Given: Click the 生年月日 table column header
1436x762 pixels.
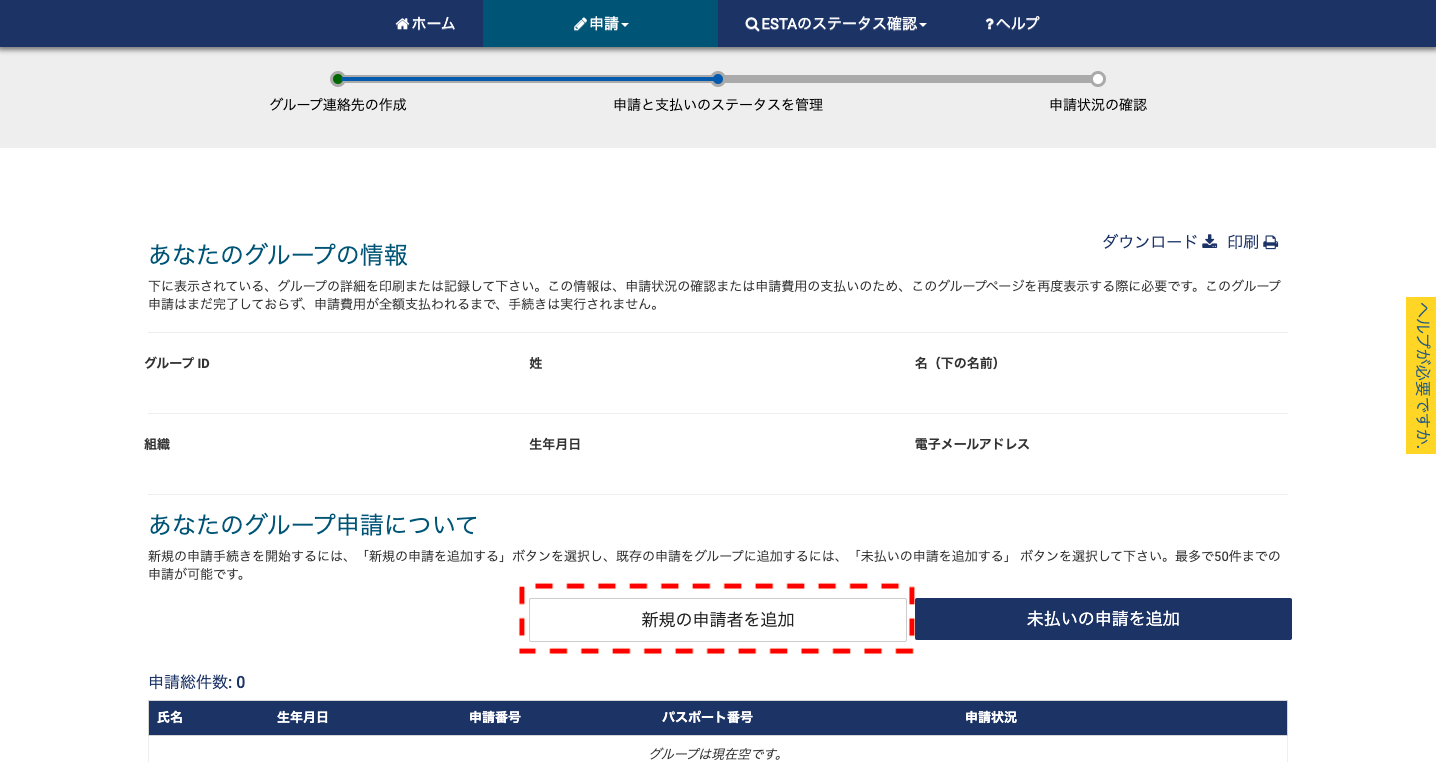Looking at the screenshot, I should (302, 718).
